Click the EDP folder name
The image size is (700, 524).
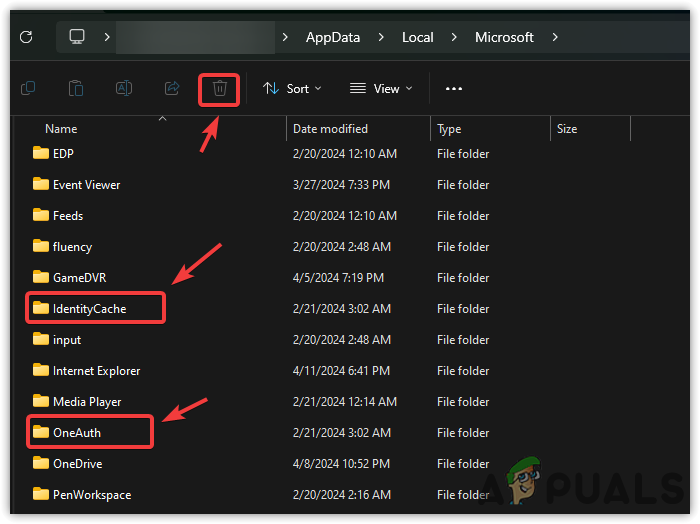(x=63, y=154)
